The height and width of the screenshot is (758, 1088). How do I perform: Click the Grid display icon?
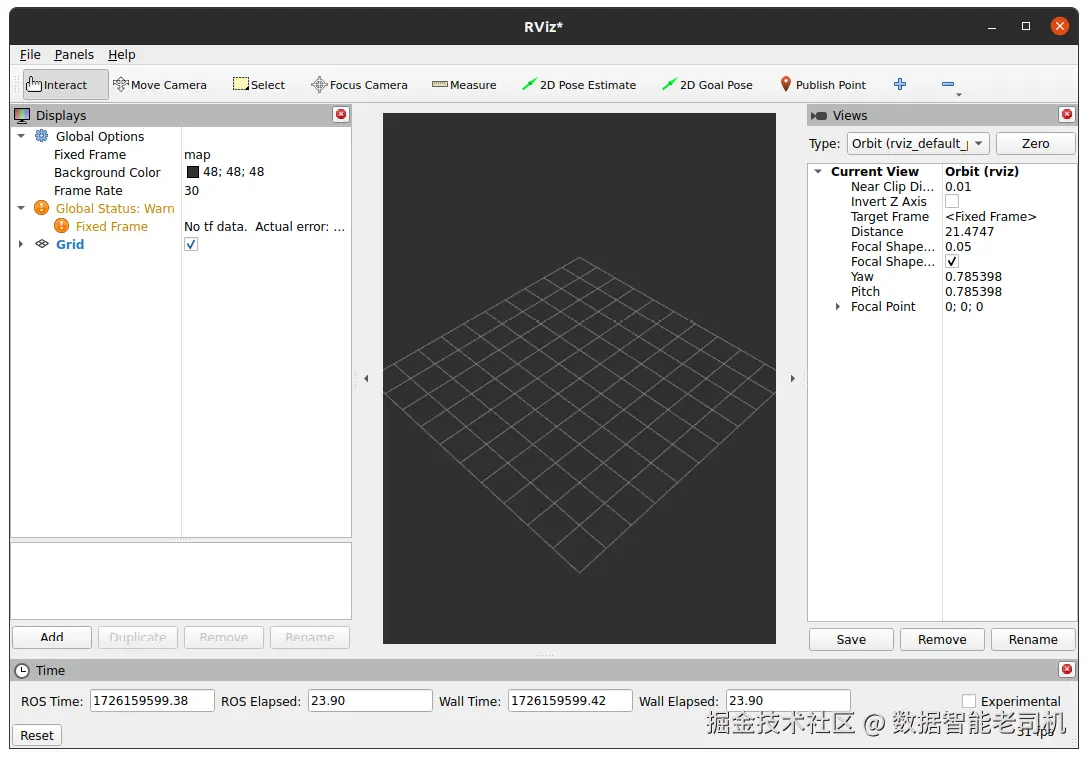click(42, 244)
